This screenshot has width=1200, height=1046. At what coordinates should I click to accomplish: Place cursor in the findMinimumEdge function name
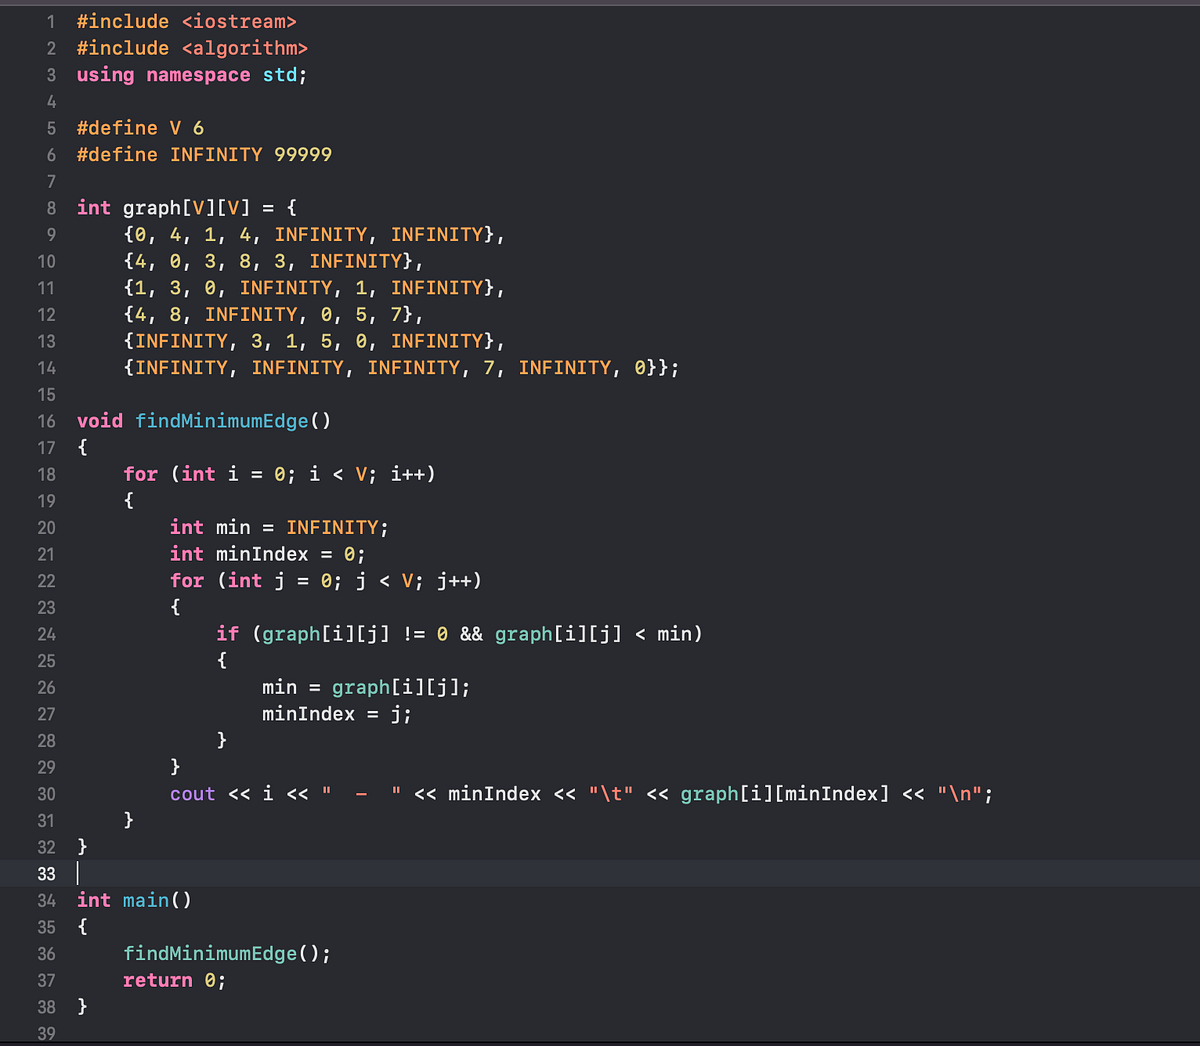pos(221,421)
